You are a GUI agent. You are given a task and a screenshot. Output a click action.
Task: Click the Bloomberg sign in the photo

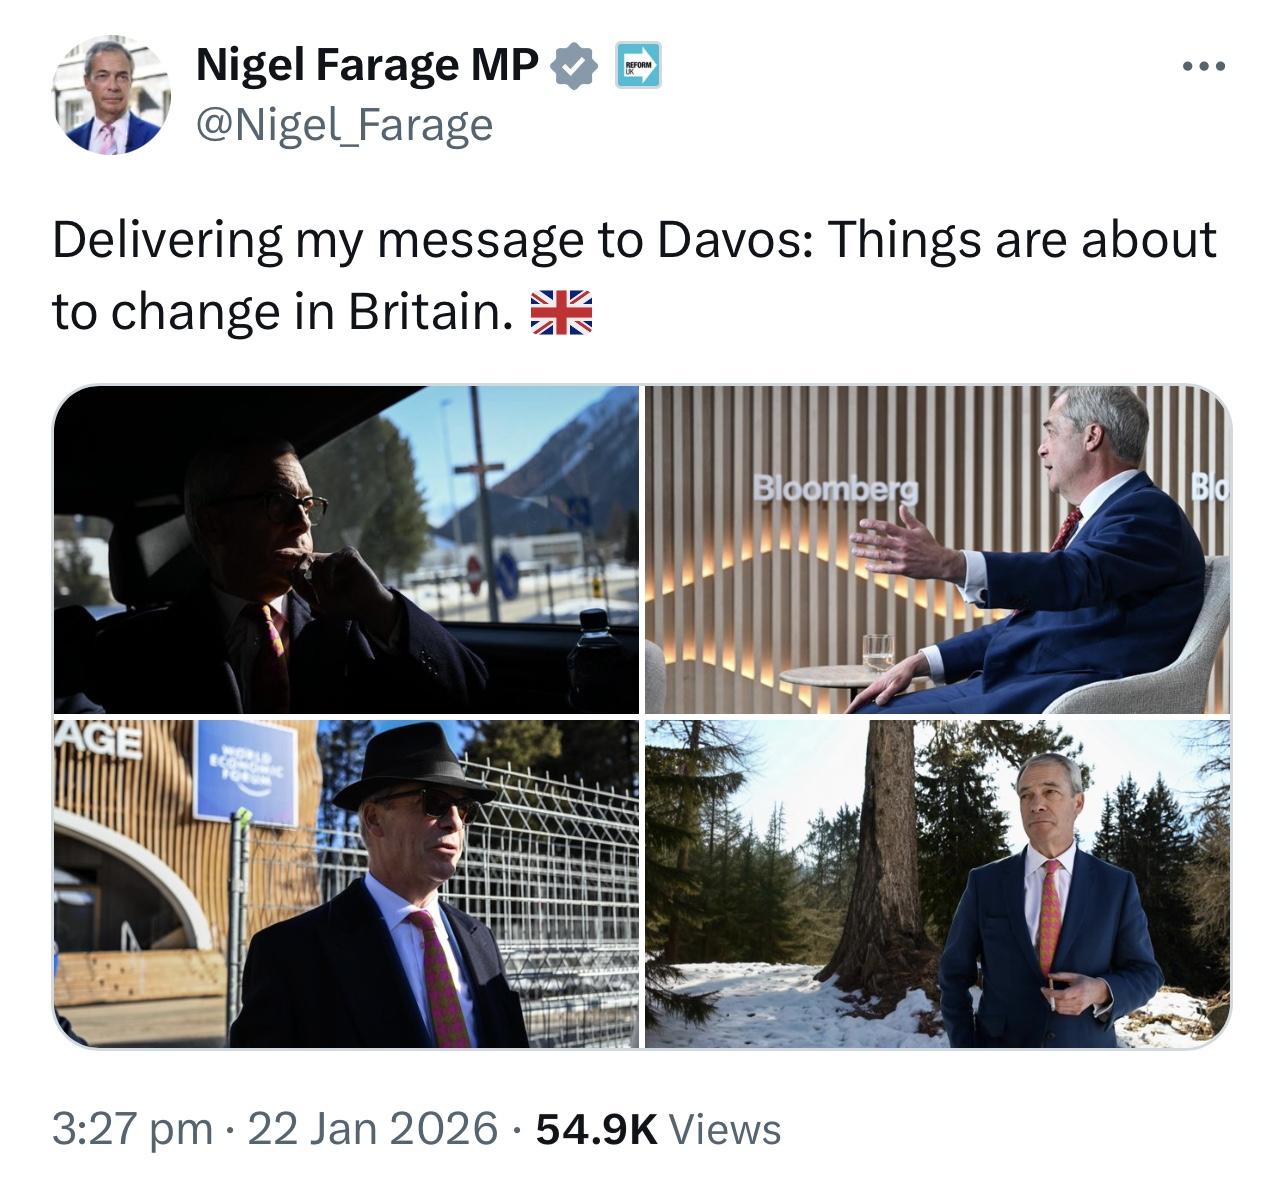[836, 489]
